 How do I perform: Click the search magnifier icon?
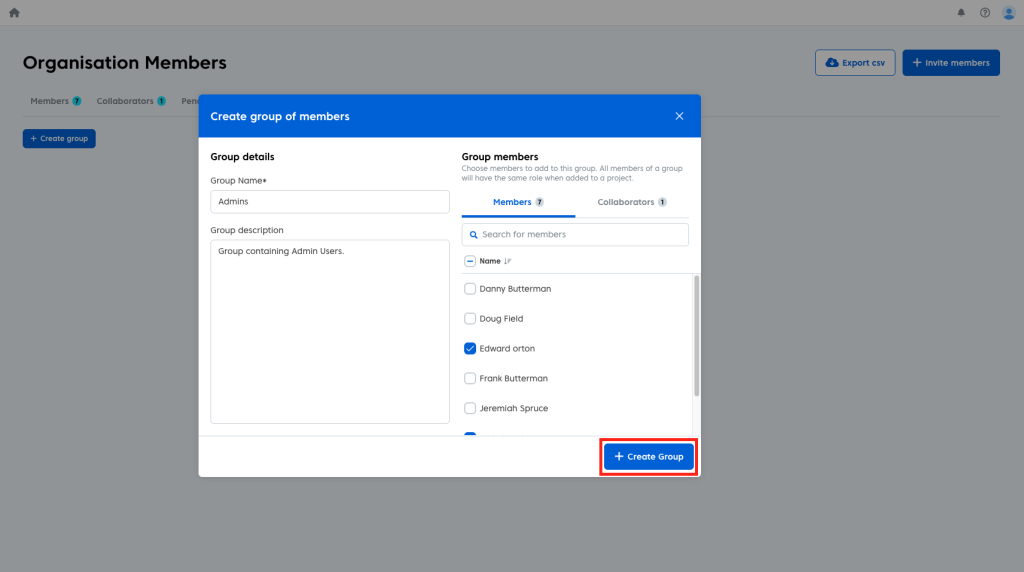click(x=472, y=234)
